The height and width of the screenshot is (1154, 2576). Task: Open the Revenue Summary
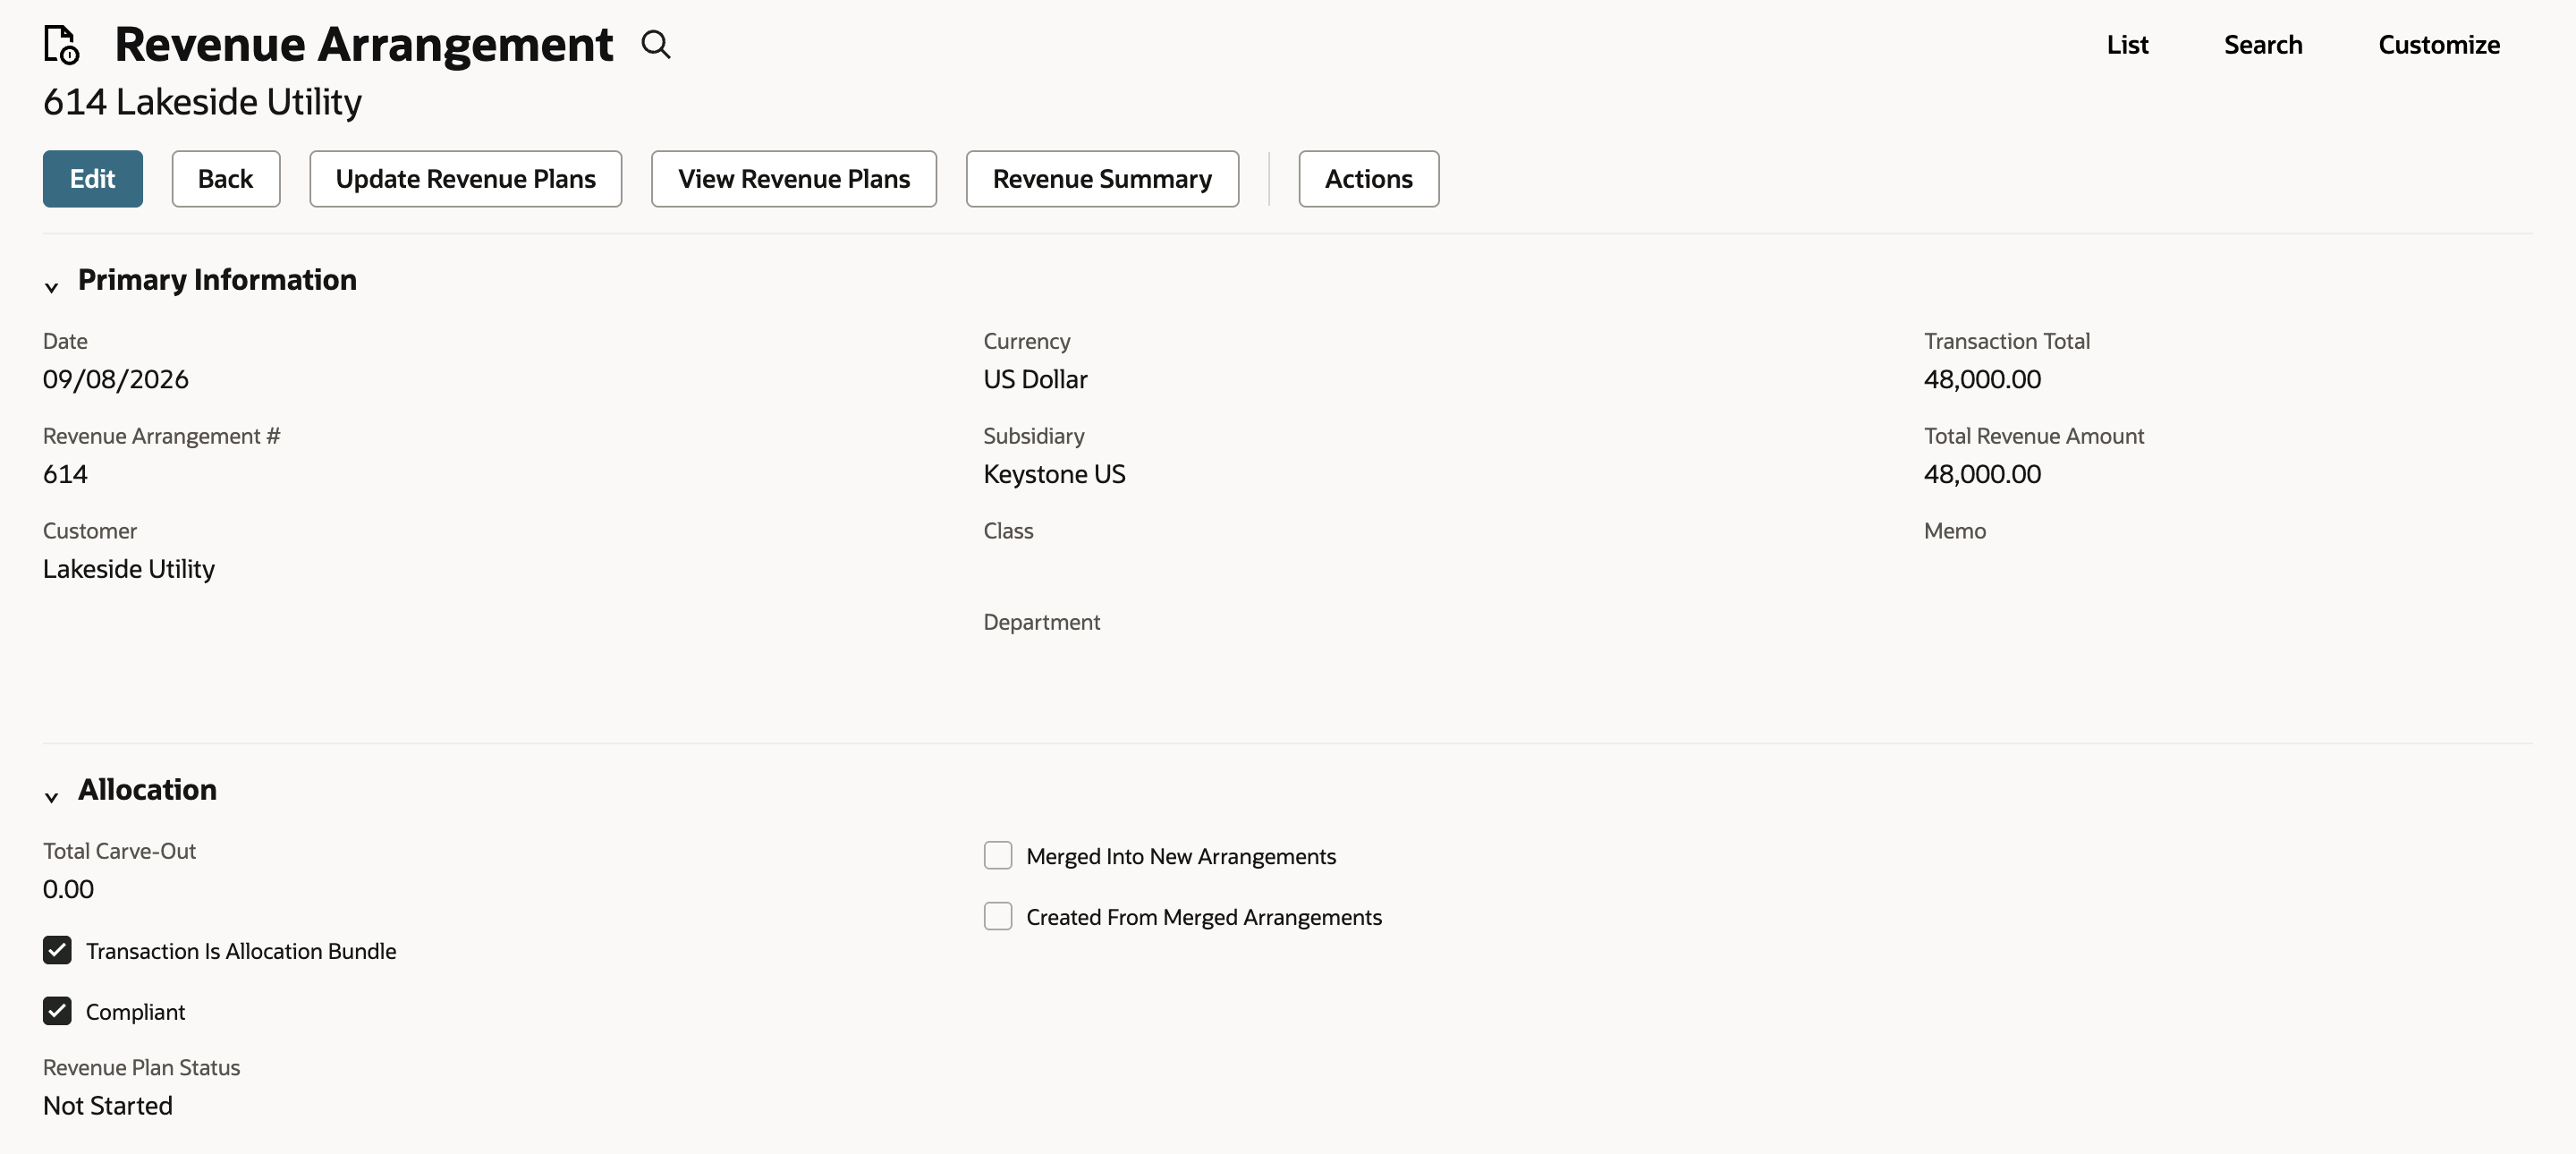pyautogui.click(x=1102, y=179)
